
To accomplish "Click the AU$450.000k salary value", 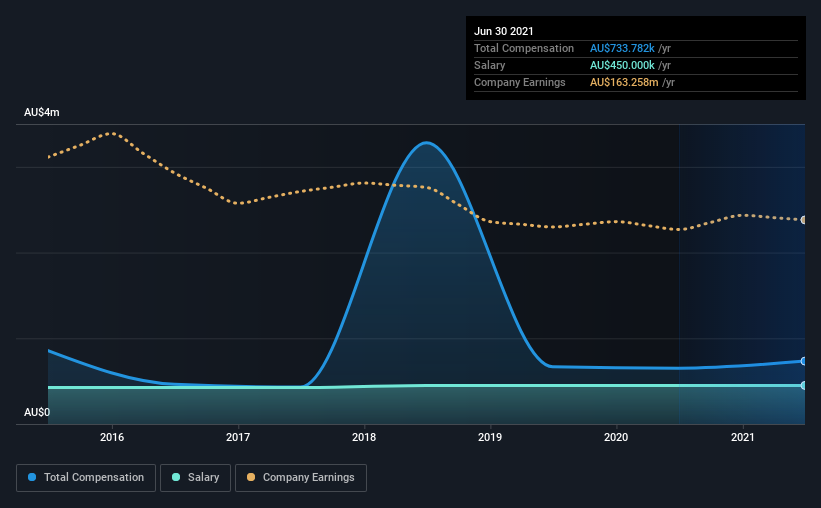I will tap(622, 65).
